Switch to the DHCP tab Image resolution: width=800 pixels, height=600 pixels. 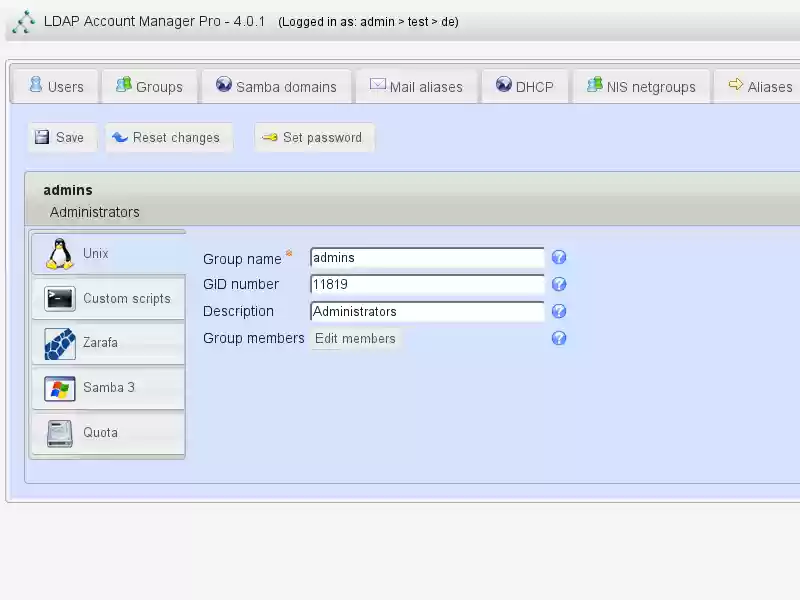(x=525, y=87)
